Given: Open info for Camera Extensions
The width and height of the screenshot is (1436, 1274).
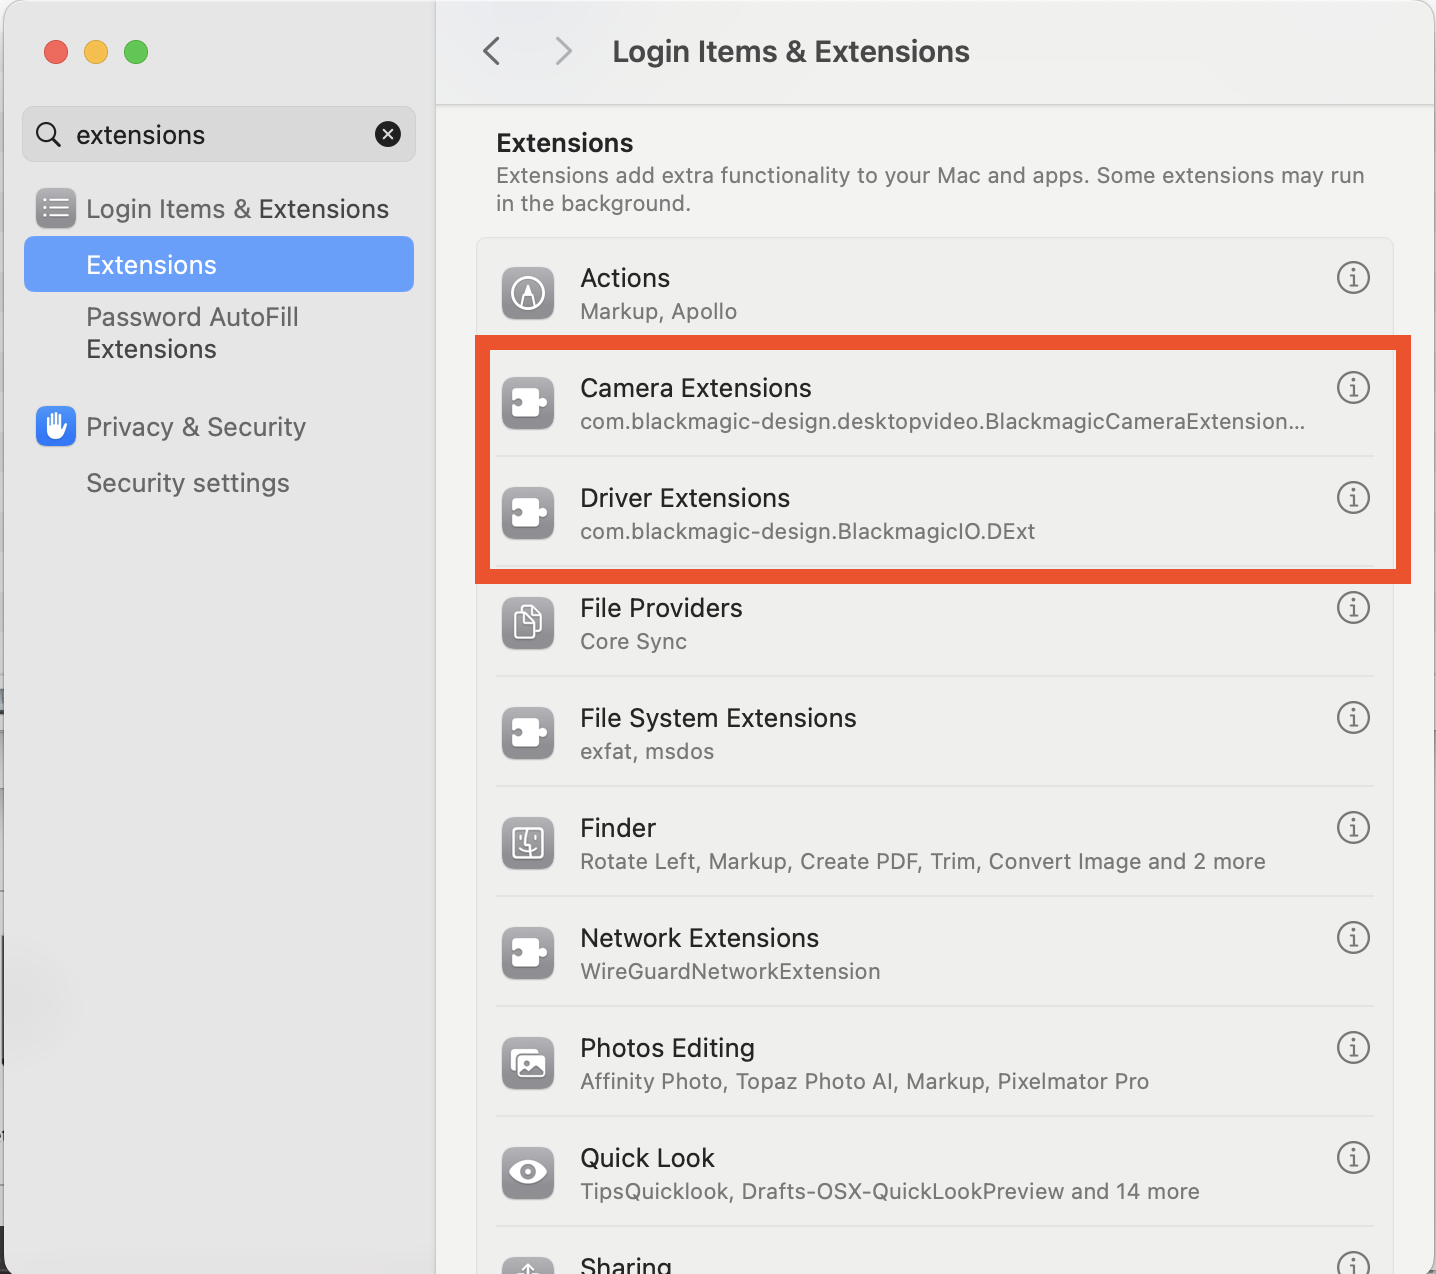Looking at the screenshot, I should point(1353,387).
